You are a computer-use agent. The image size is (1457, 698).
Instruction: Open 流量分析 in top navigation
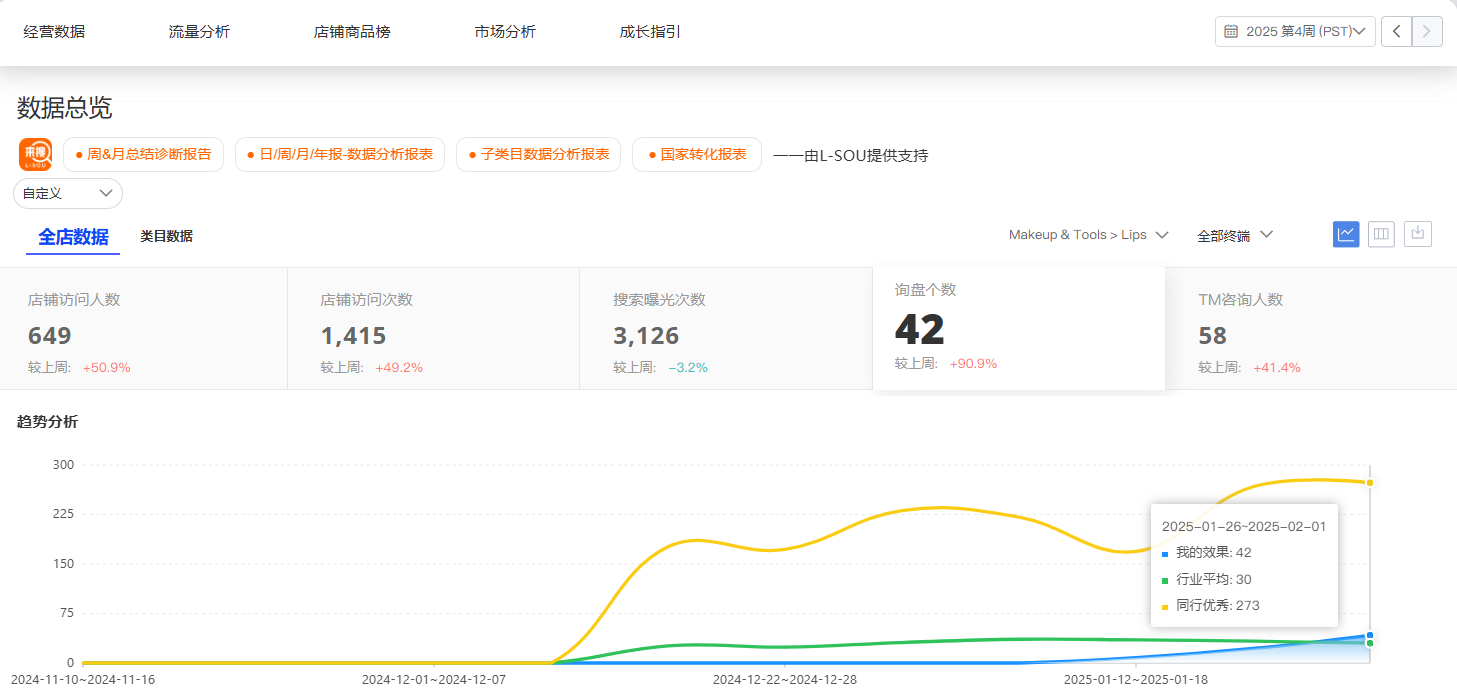coord(199,32)
